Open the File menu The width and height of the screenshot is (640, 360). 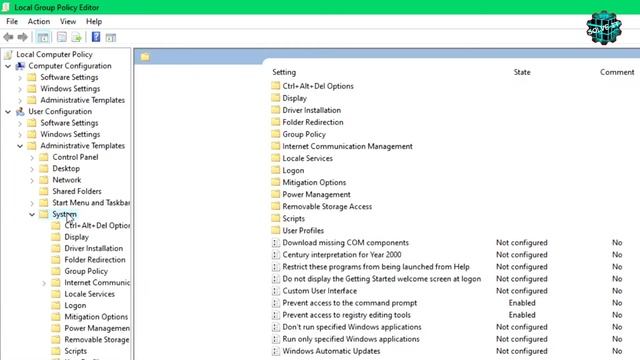point(12,22)
